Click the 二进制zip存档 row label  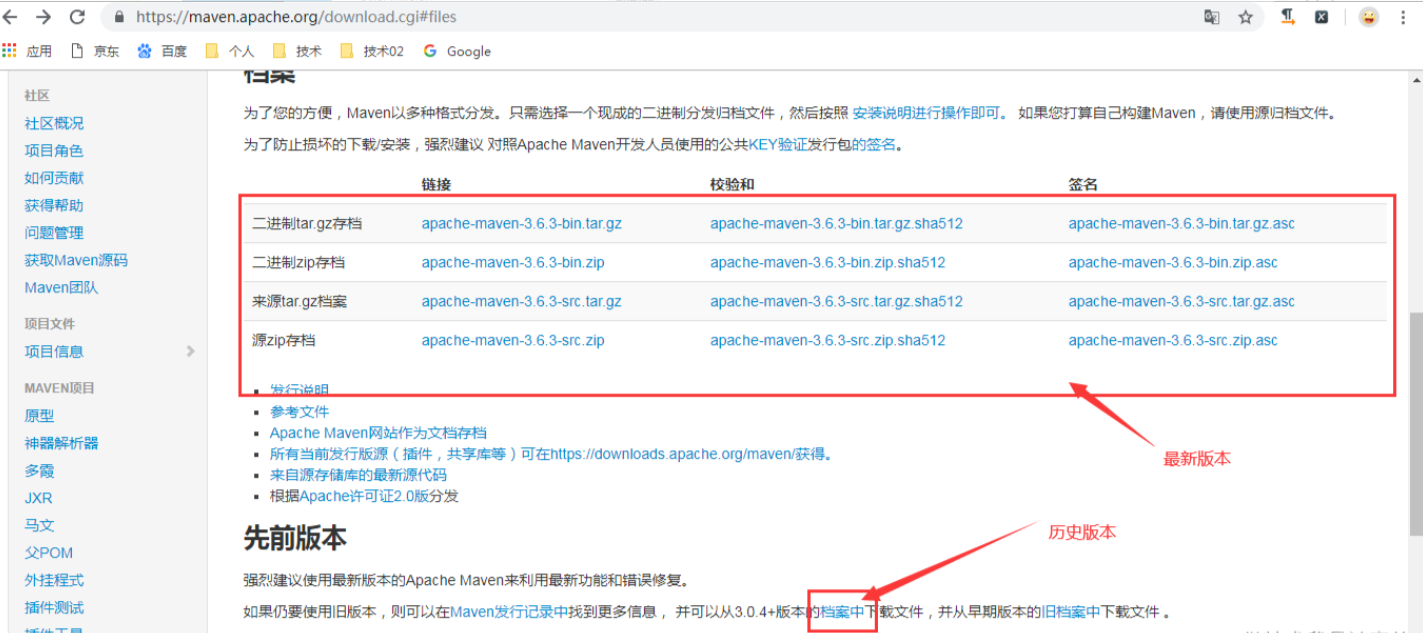(298, 262)
